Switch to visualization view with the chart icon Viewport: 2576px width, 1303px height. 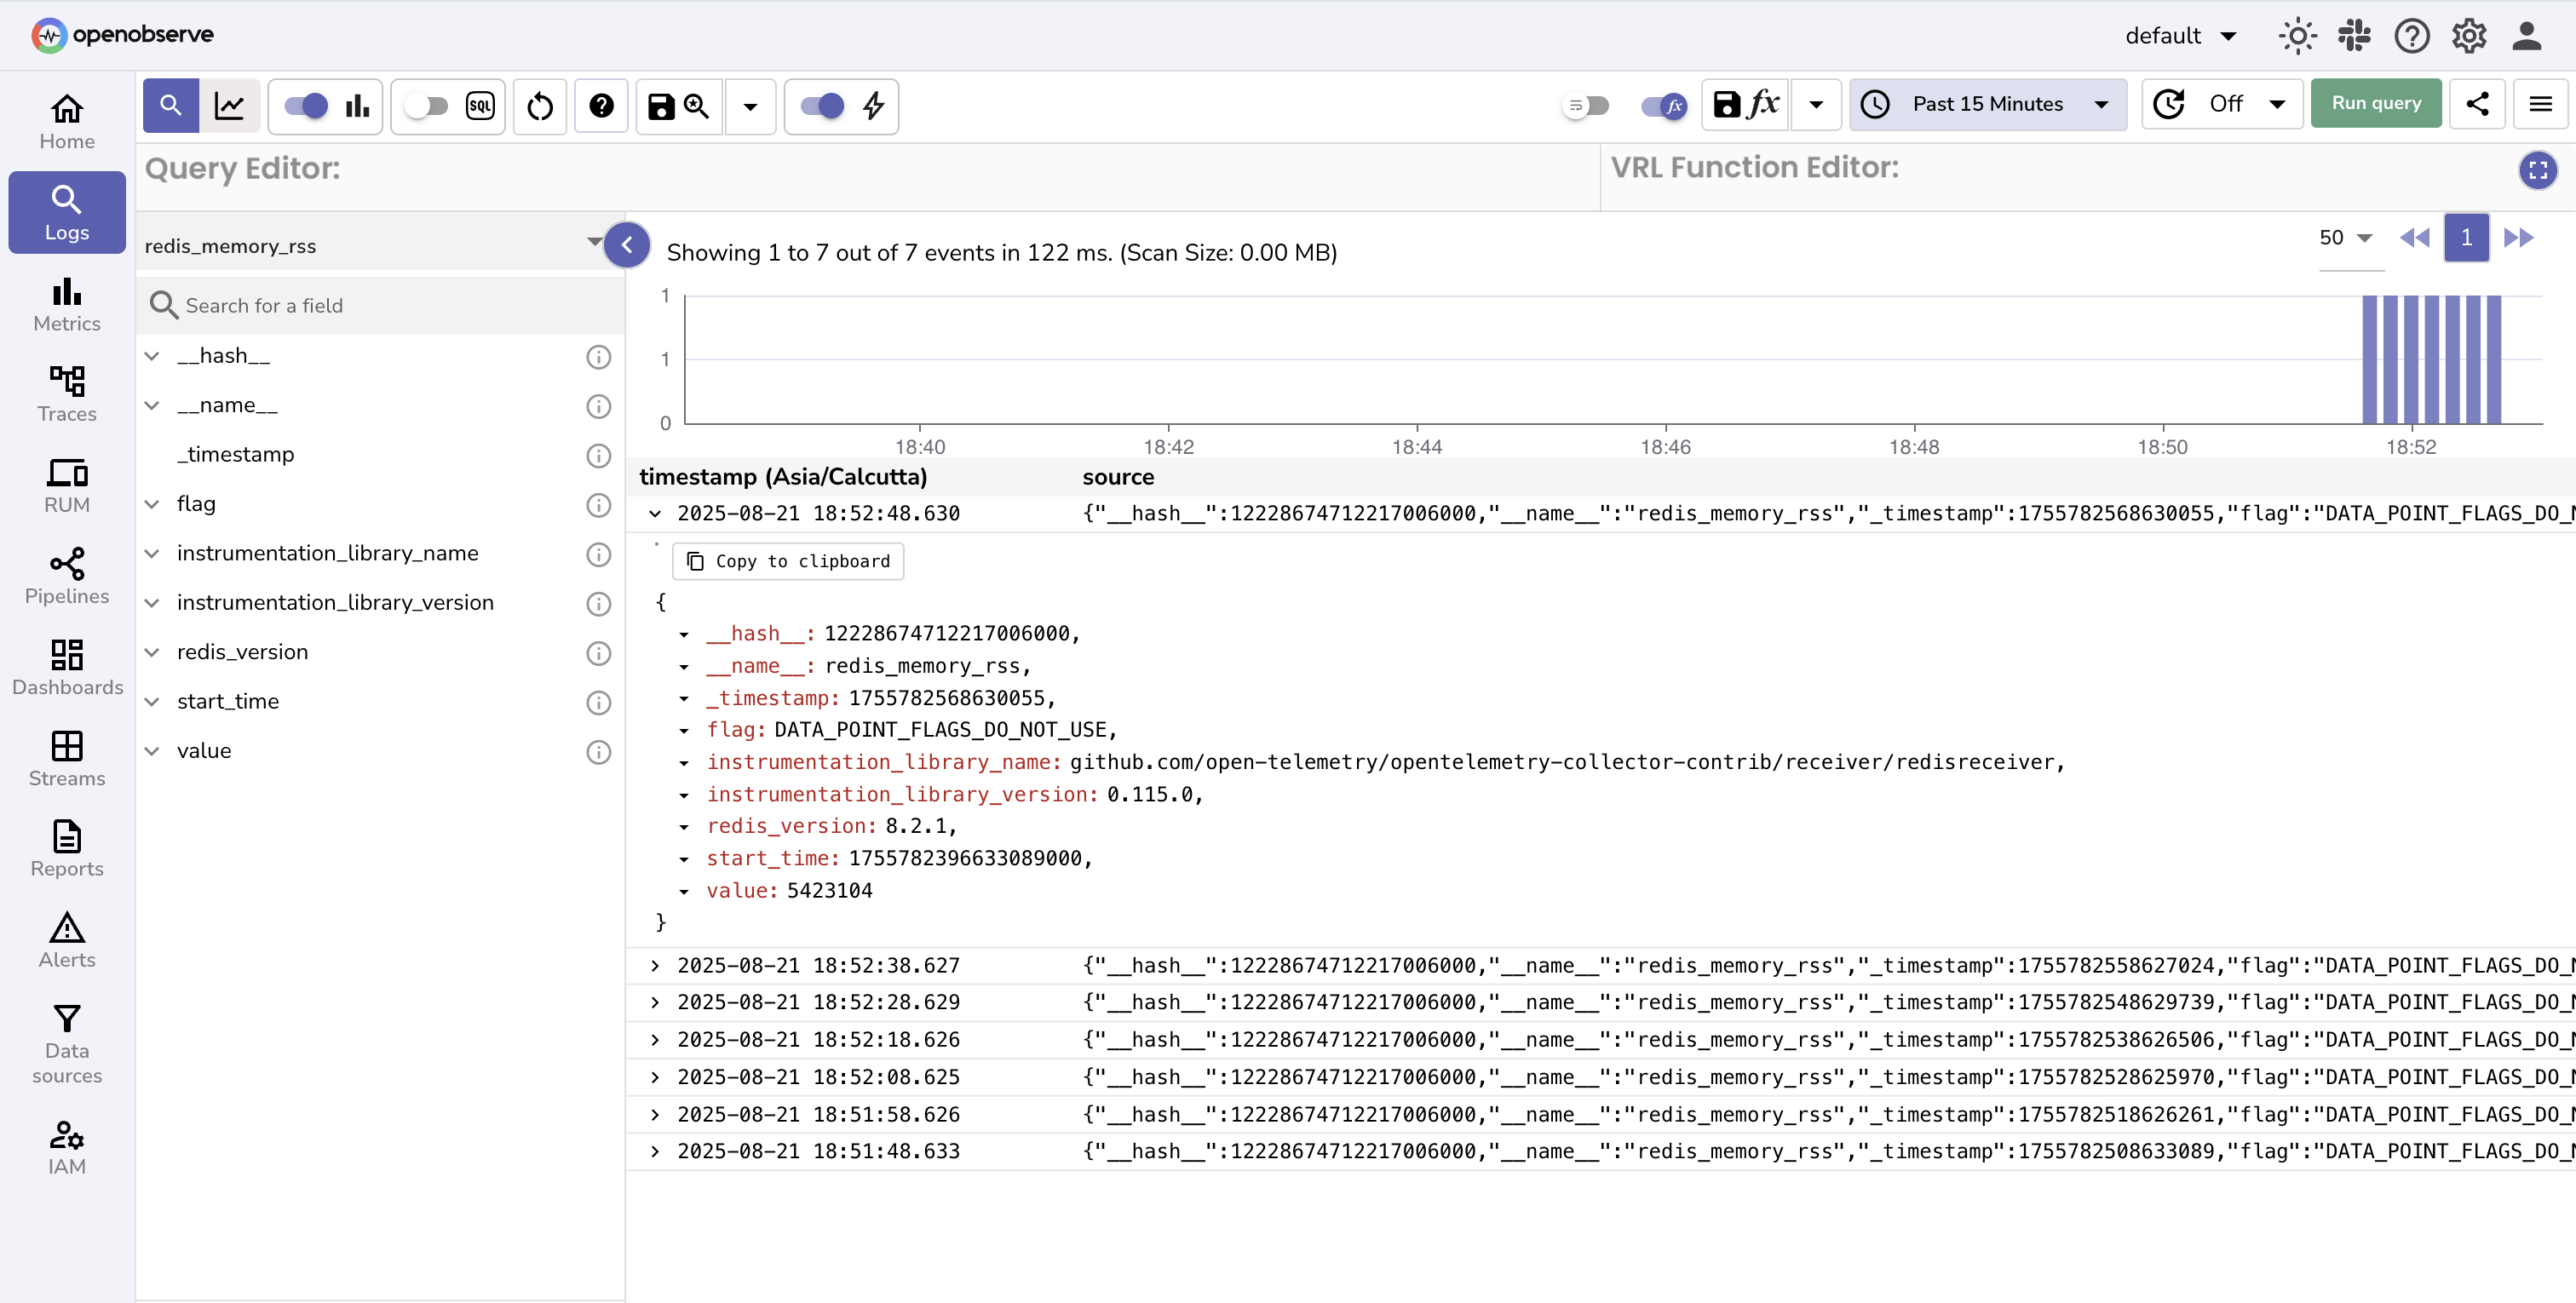click(231, 106)
